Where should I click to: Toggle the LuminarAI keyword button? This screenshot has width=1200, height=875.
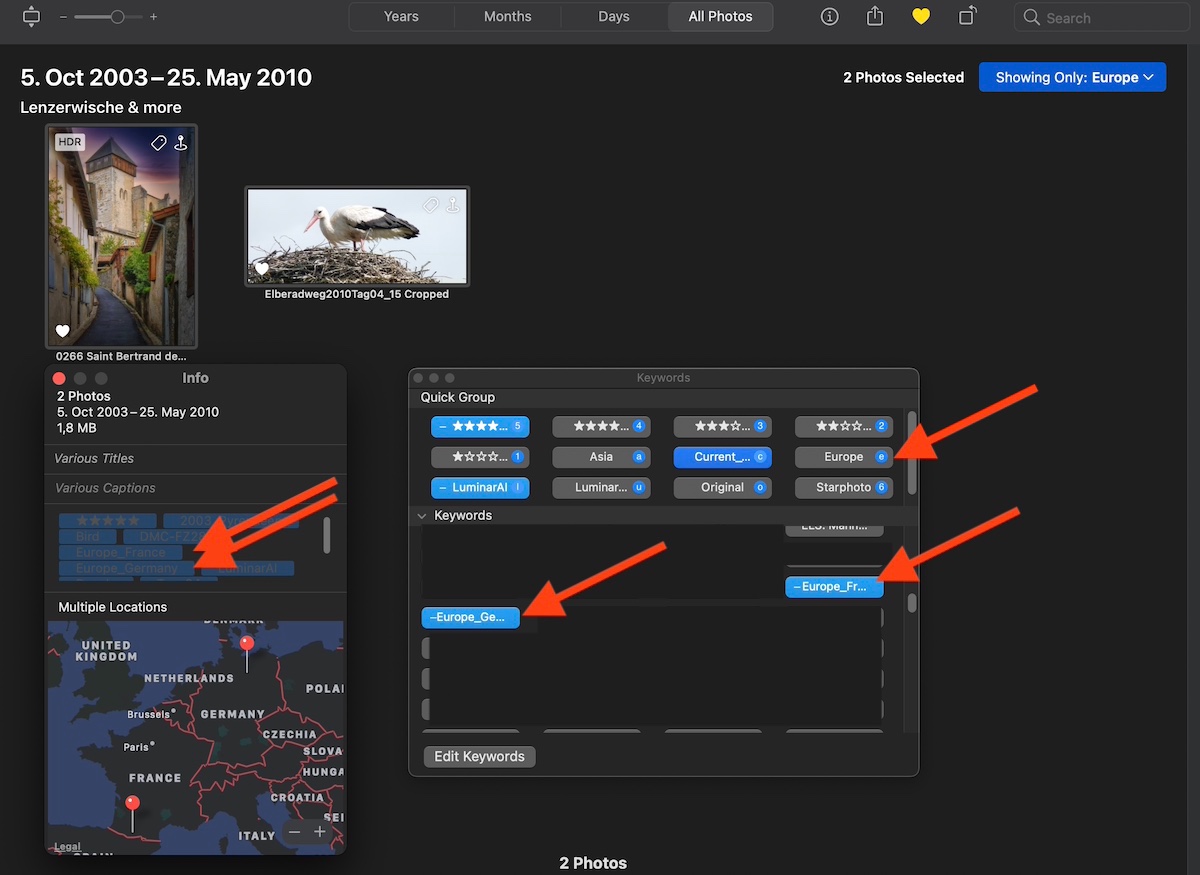click(480, 488)
